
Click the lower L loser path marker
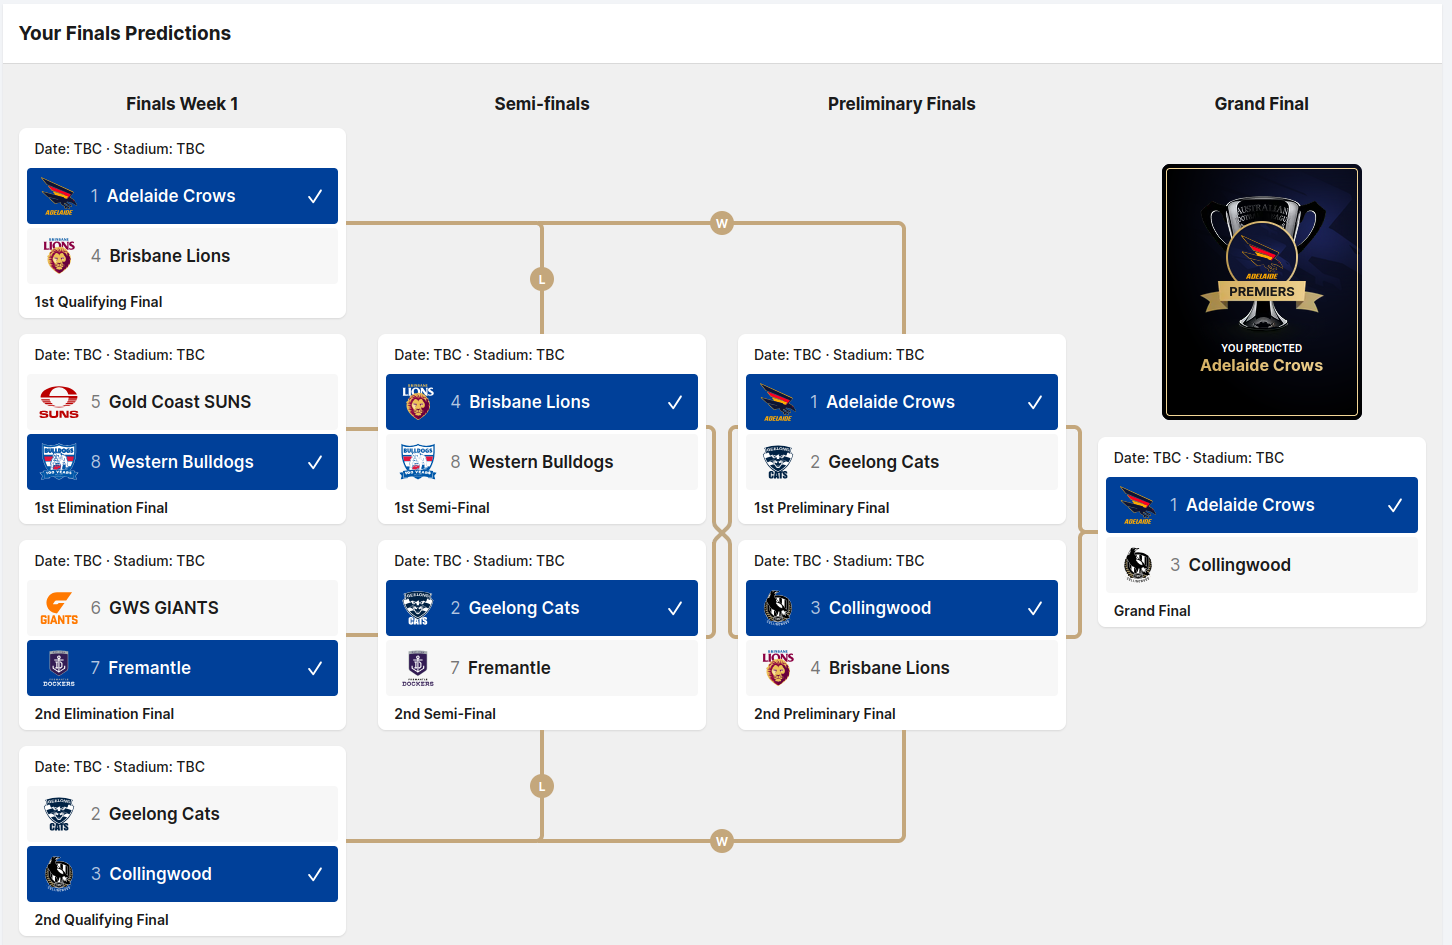click(x=542, y=786)
